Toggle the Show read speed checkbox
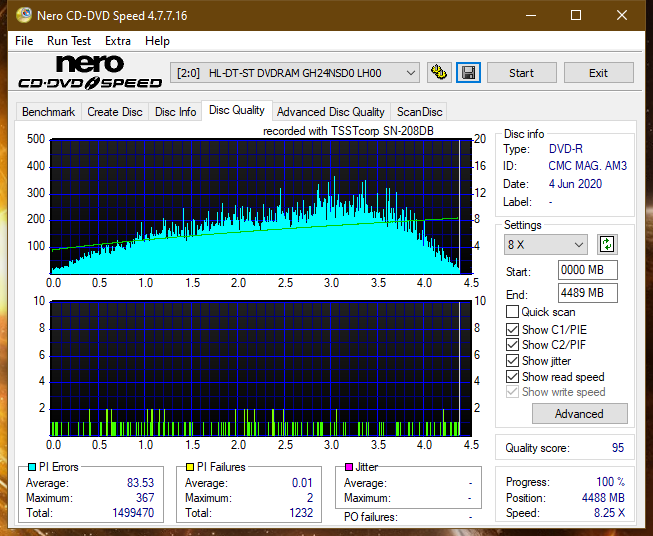 [x=512, y=376]
